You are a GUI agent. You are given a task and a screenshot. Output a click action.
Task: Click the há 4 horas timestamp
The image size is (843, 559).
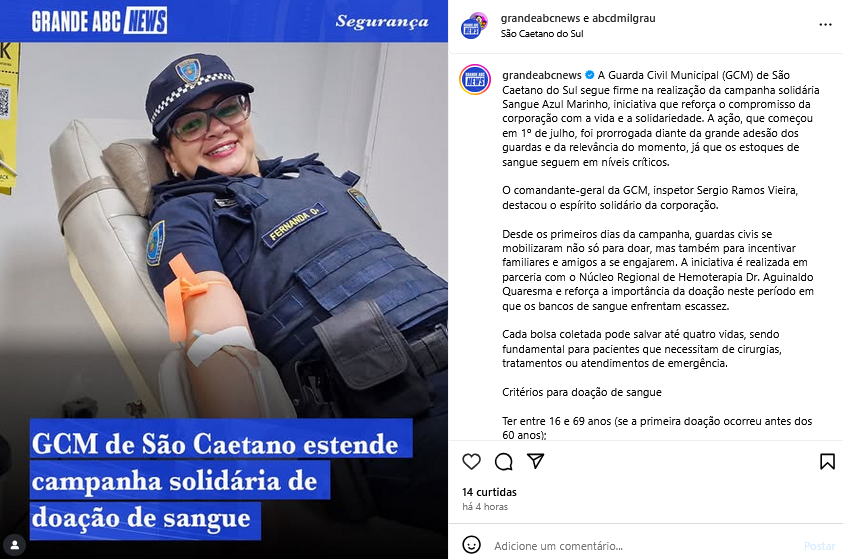pyautogui.click(x=485, y=507)
